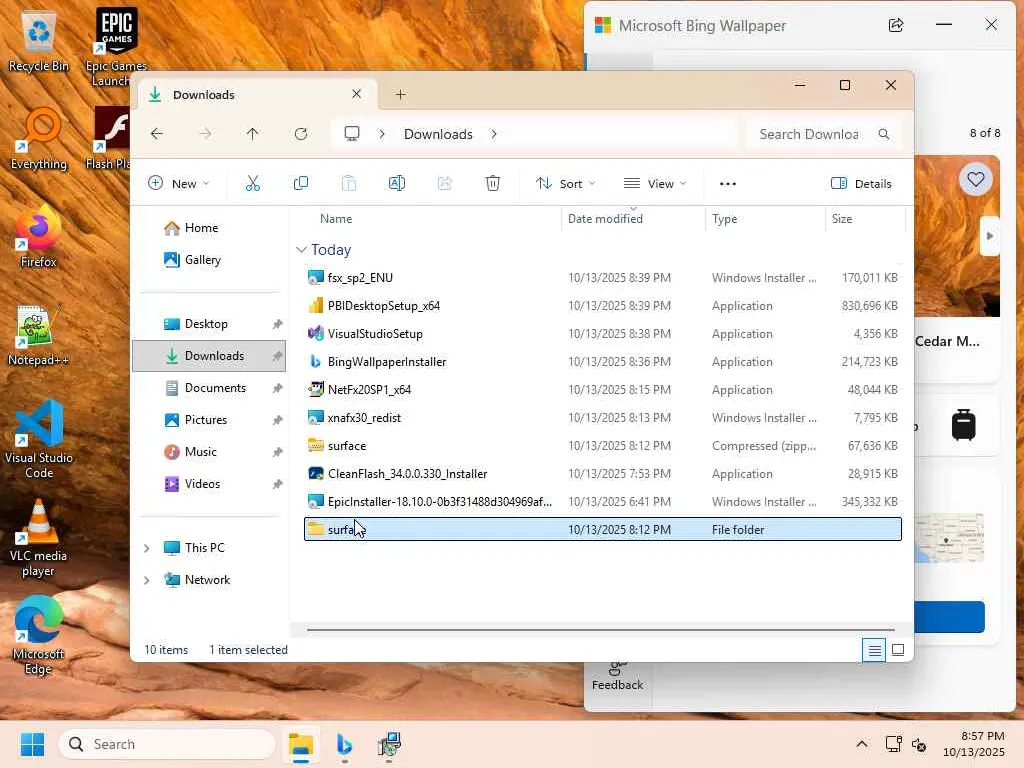Open Microsoft Edge desktop shortcut
1024x768 pixels.
39,635
